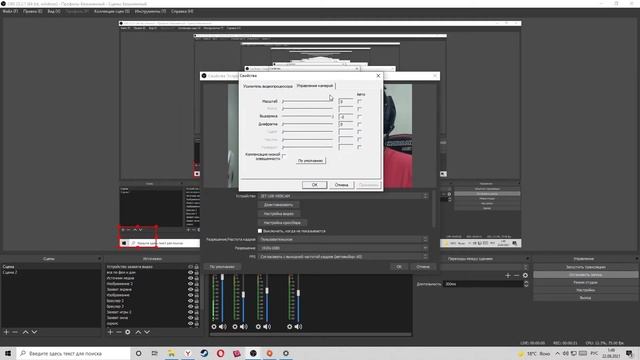Click Остановить запись in Controls
Viewport: 640px width, 360px height.
pos(585,275)
